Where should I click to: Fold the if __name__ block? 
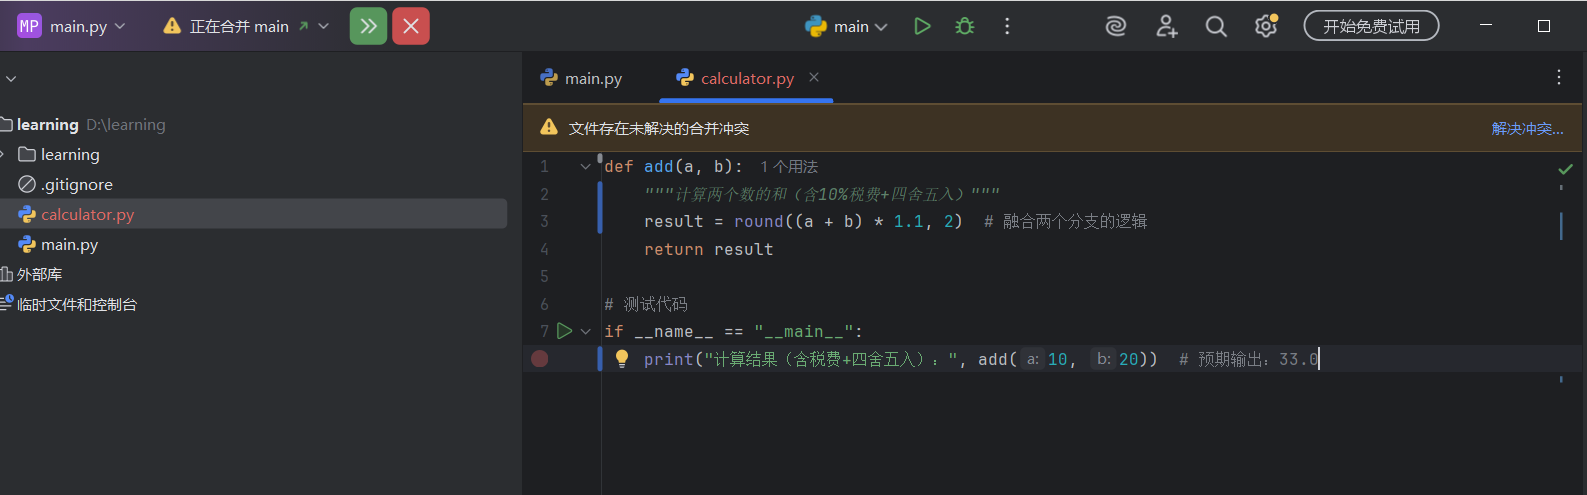tap(586, 331)
